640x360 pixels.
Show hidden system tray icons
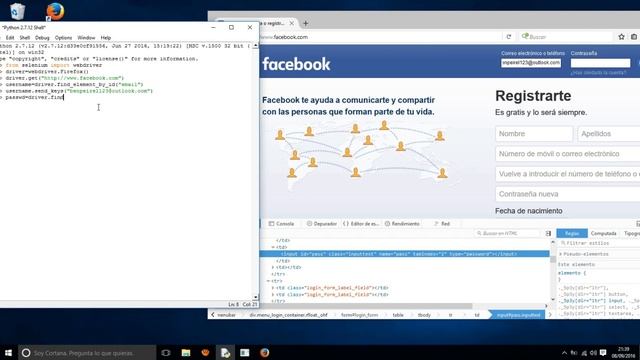coord(564,353)
